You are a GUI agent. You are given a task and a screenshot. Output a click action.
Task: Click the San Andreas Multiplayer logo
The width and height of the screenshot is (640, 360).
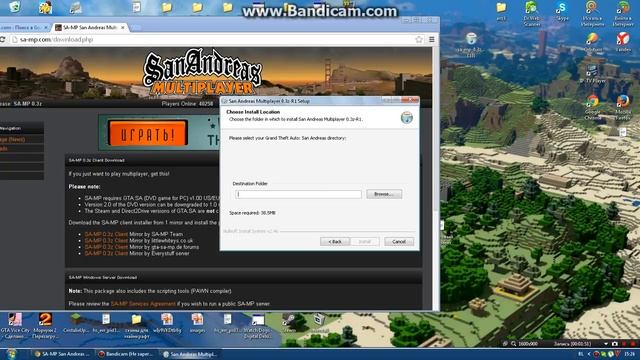(x=202, y=72)
